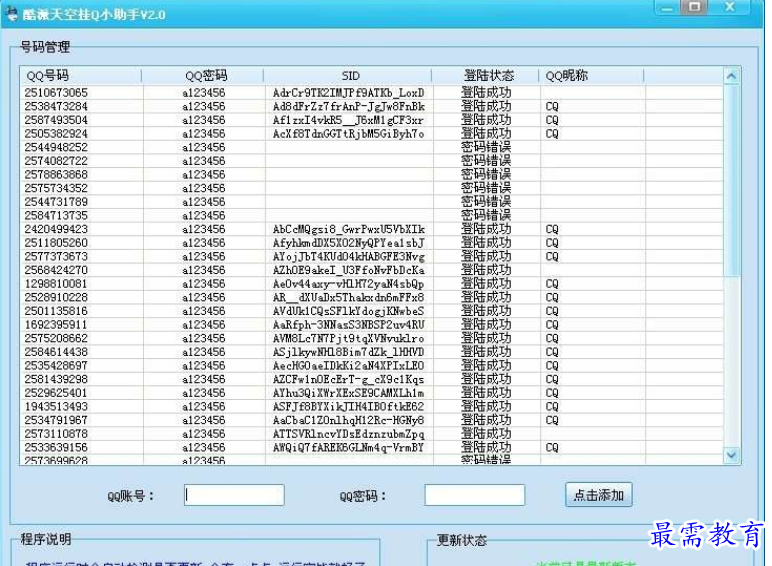Click password a123456 in row 2587493504
Viewport: 772px width, 566px height.
click(x=203, y=120)
